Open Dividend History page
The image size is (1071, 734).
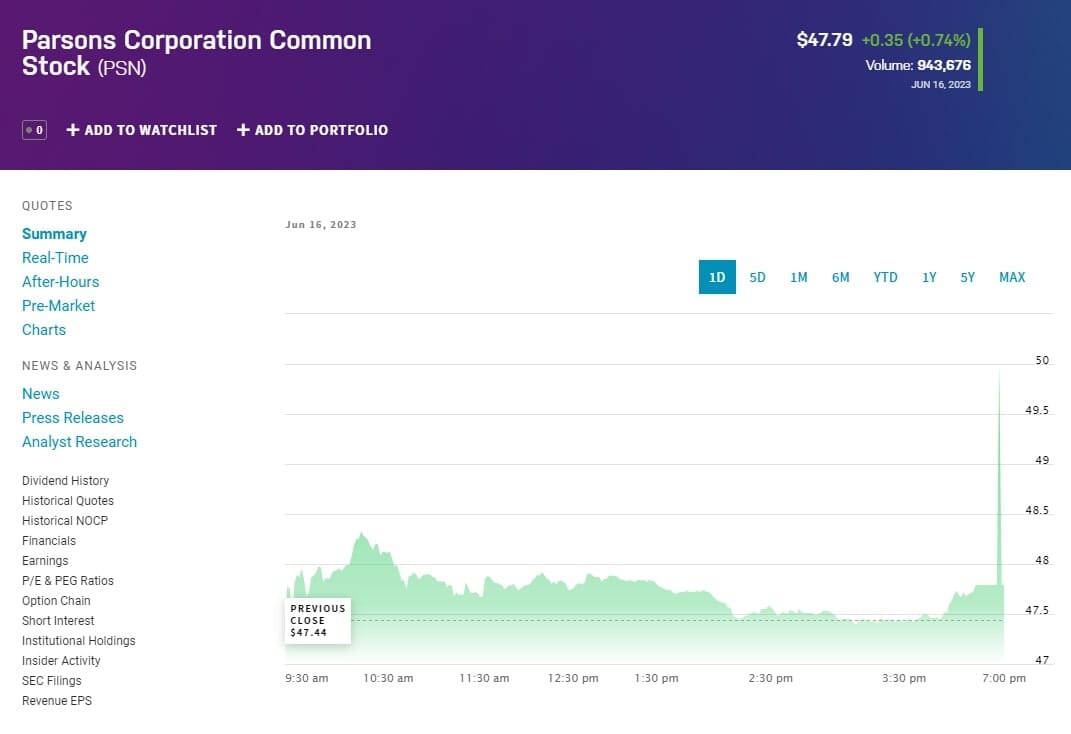click(x=65, y=481)
